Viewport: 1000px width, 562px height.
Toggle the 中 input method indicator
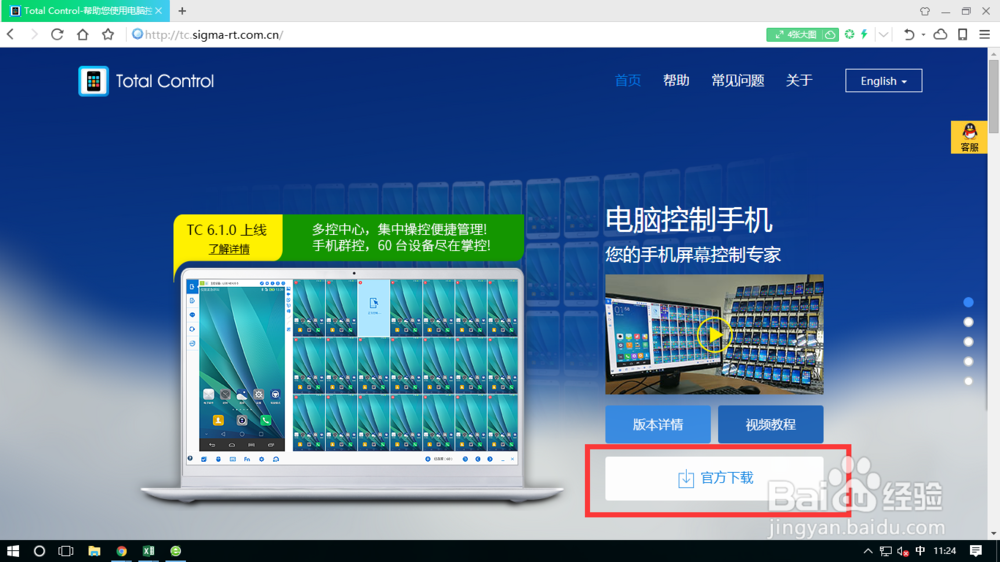[x=920, y=551]
